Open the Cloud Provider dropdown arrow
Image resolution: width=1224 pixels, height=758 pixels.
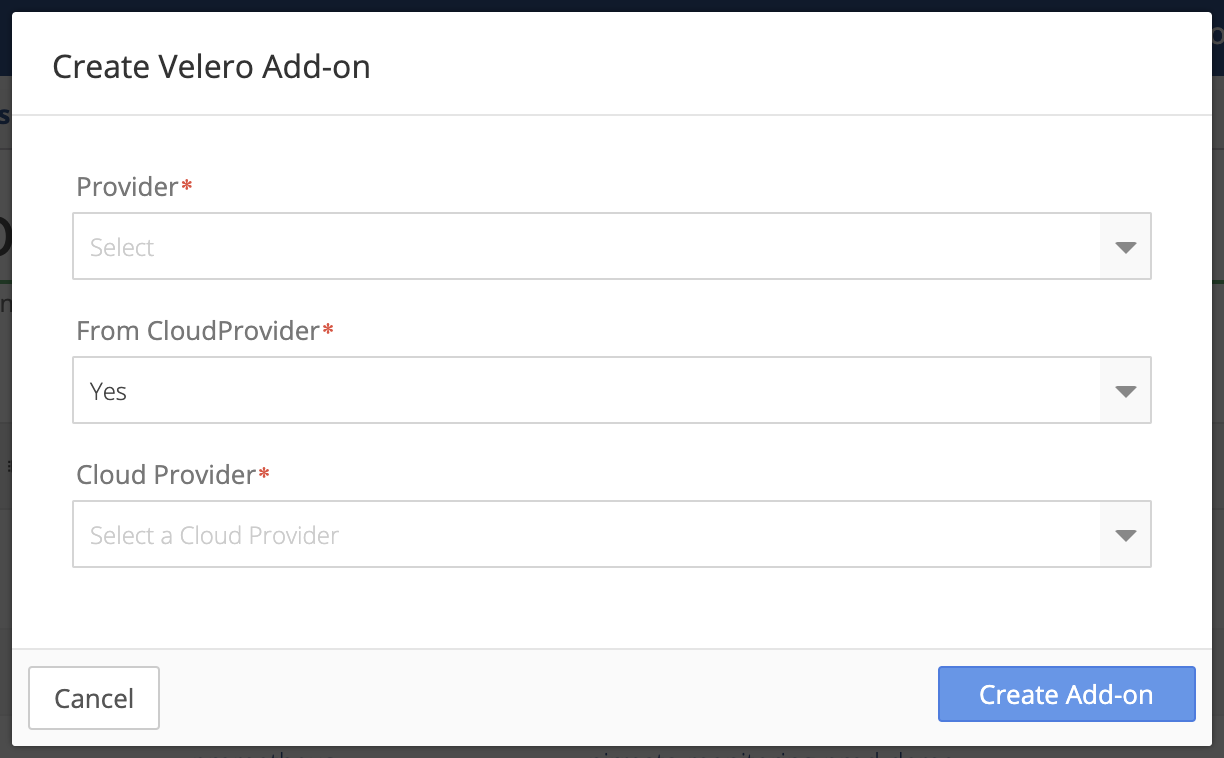pos(1125,535)
